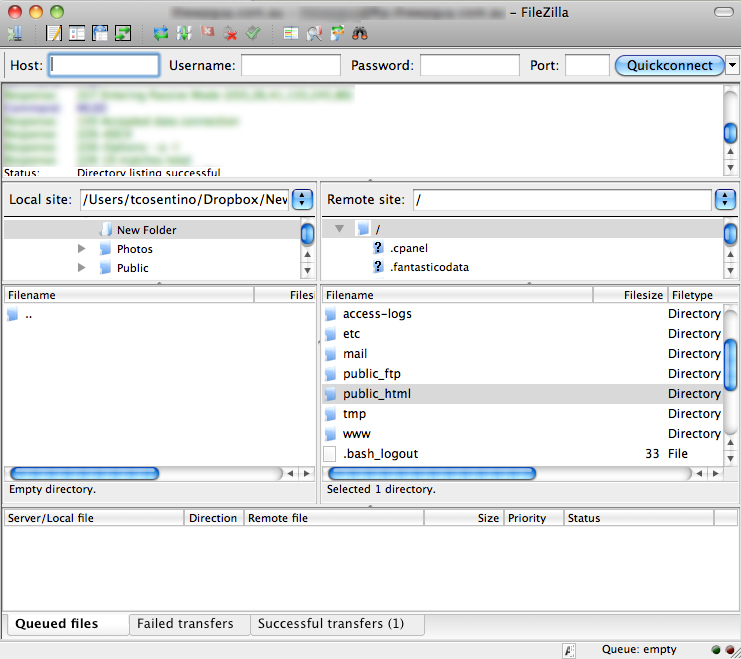741x659 pixels.
Task: Select the mail directory
Action: (522, 354)
